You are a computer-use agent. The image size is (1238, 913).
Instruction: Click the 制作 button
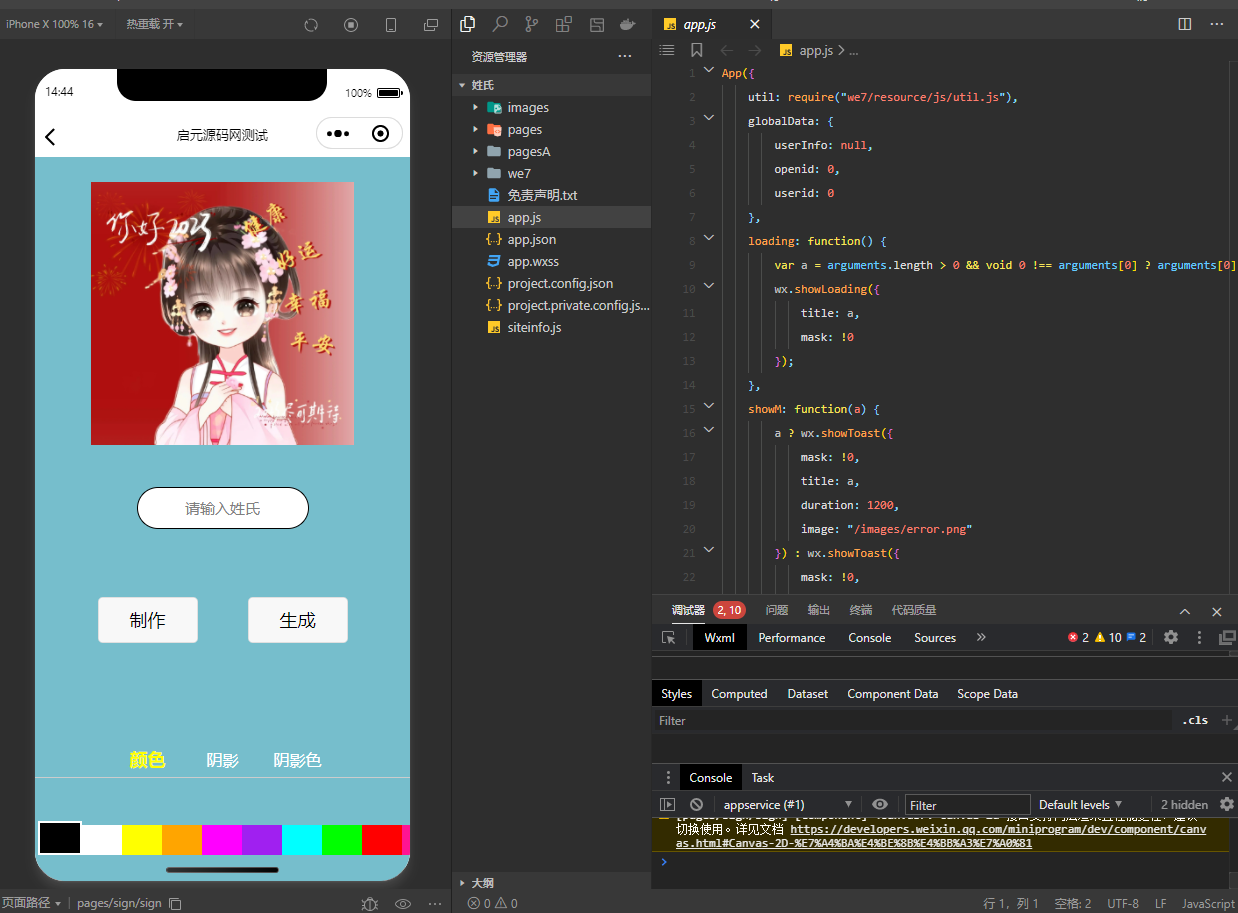[148, 620]
